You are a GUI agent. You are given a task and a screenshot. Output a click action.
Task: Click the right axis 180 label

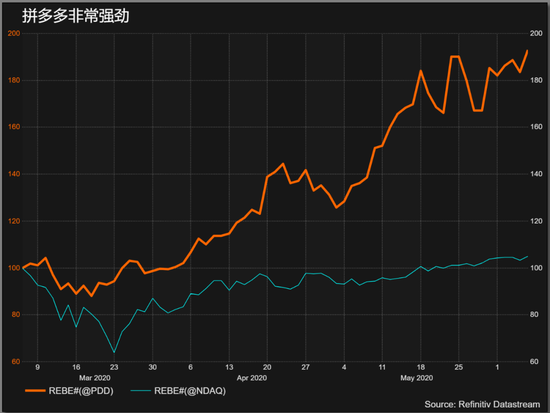[536, 80]
